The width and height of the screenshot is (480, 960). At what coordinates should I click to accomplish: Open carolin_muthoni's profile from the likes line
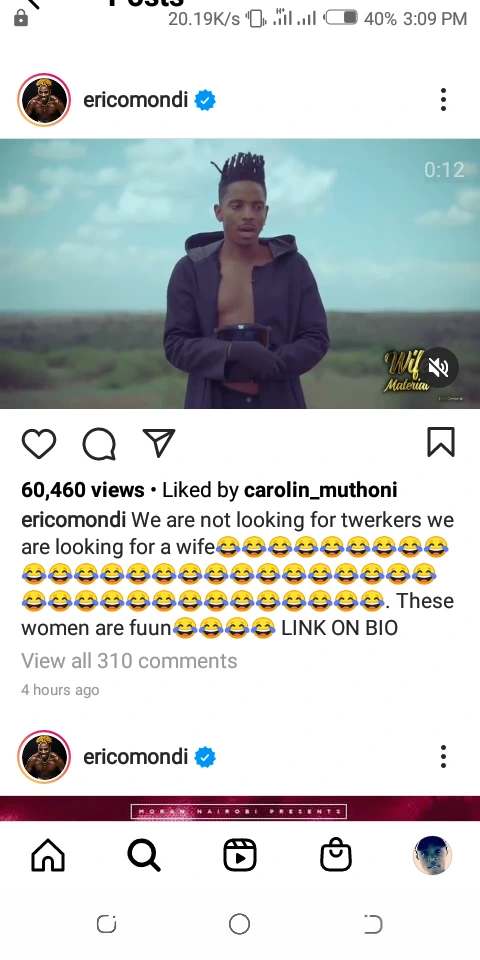(320, 490)
